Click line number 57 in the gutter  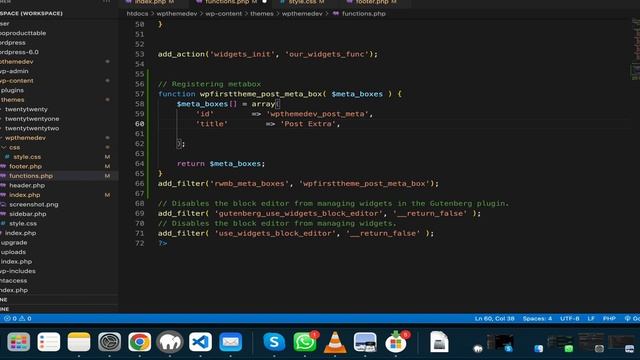click(140, 94)
